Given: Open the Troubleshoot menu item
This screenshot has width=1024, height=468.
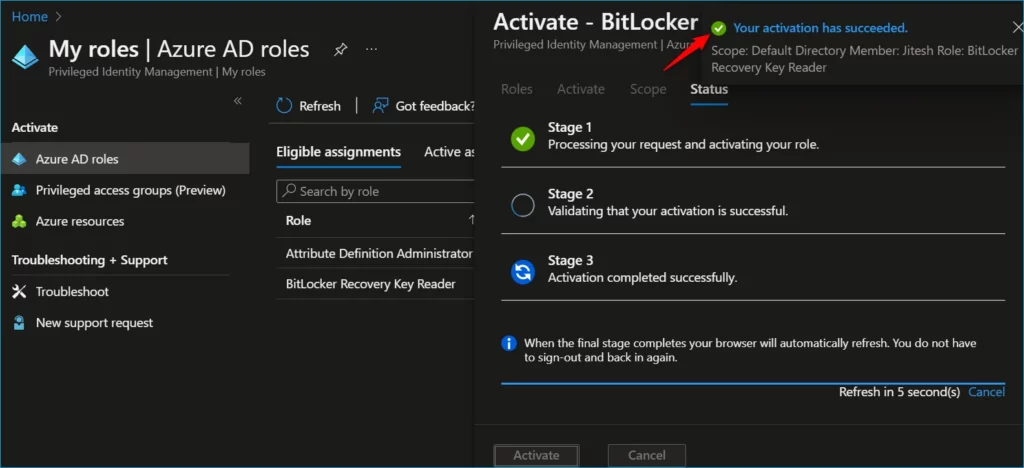Looking at the screenshot, I should click(x=72, y=292).
